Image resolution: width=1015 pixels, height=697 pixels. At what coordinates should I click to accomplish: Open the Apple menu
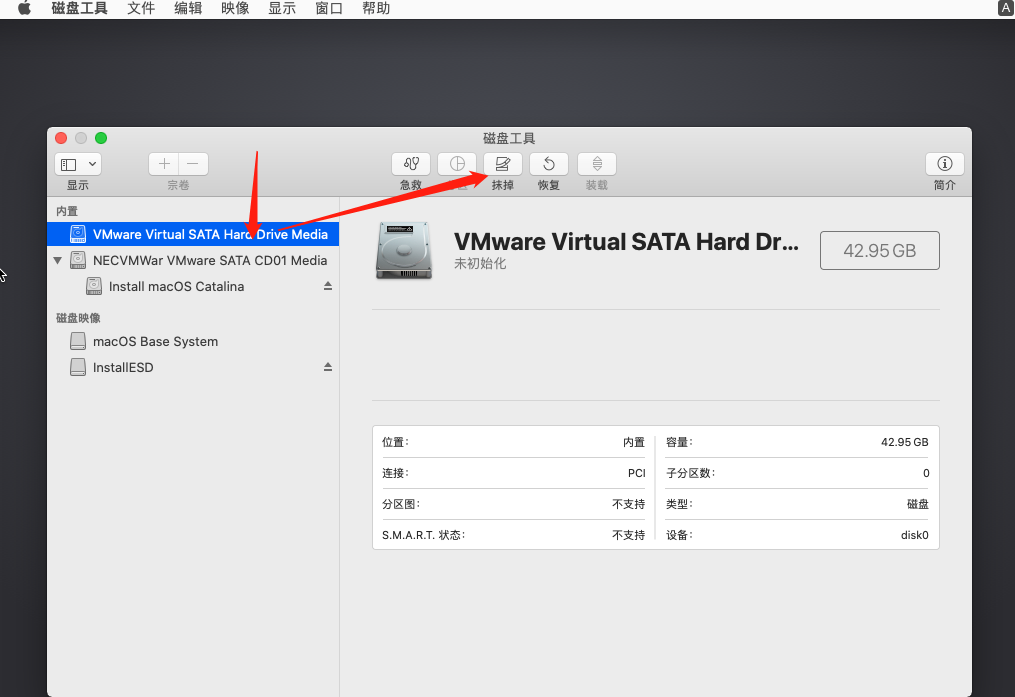[24, 8]
